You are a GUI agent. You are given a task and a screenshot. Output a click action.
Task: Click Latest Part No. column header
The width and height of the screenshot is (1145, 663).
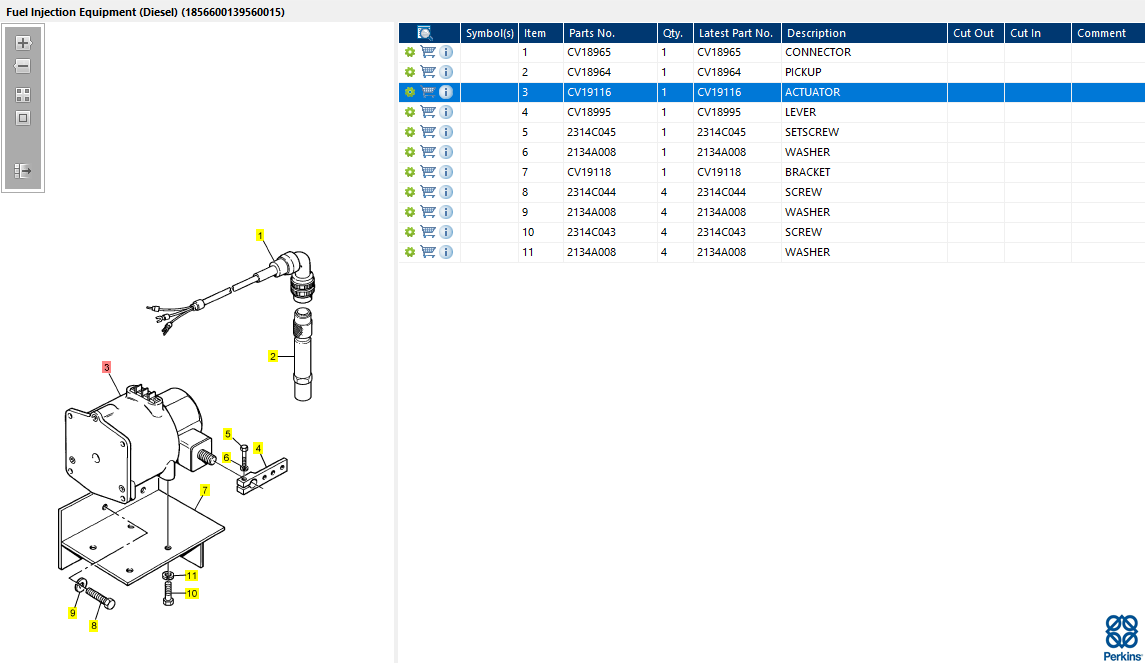(x=737, y=33)
